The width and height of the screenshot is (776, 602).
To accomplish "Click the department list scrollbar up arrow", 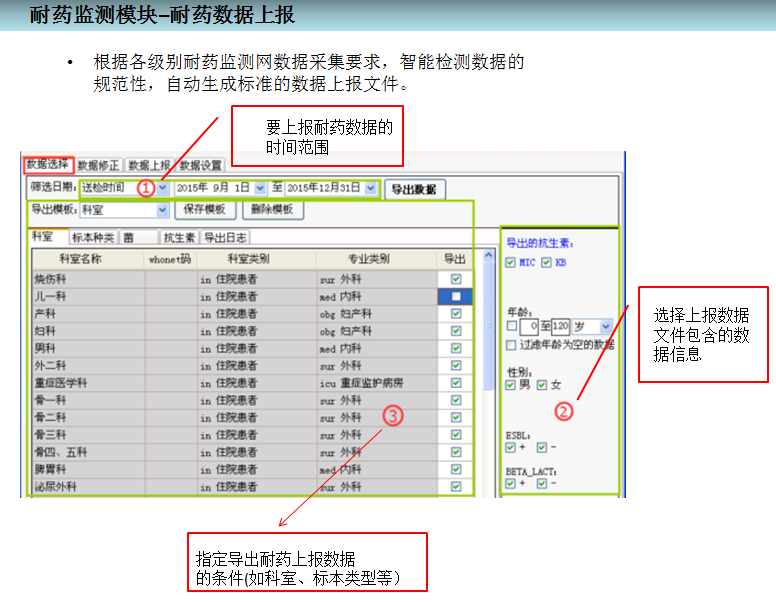I will (489, 256).
